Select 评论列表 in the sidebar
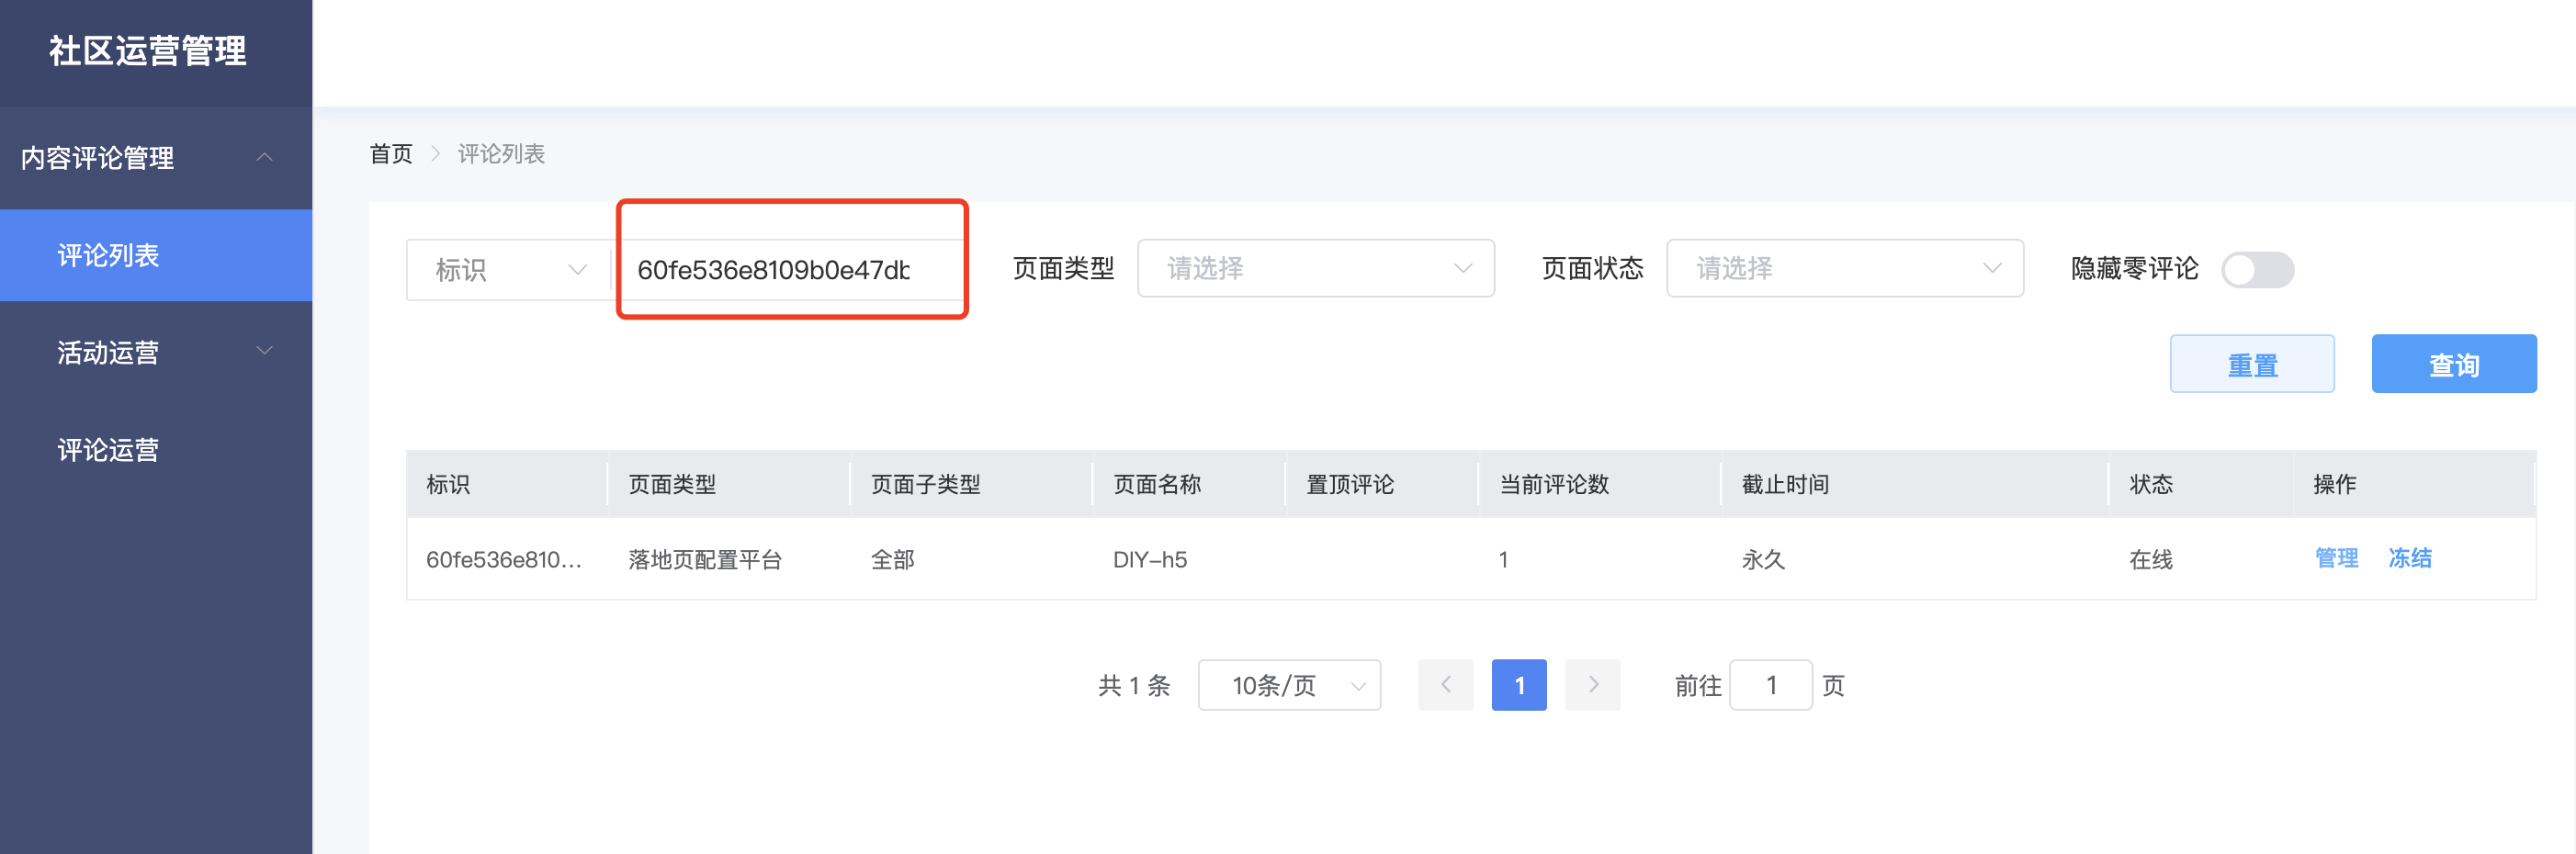The image size is (2576, 854). tap(108, 256)
